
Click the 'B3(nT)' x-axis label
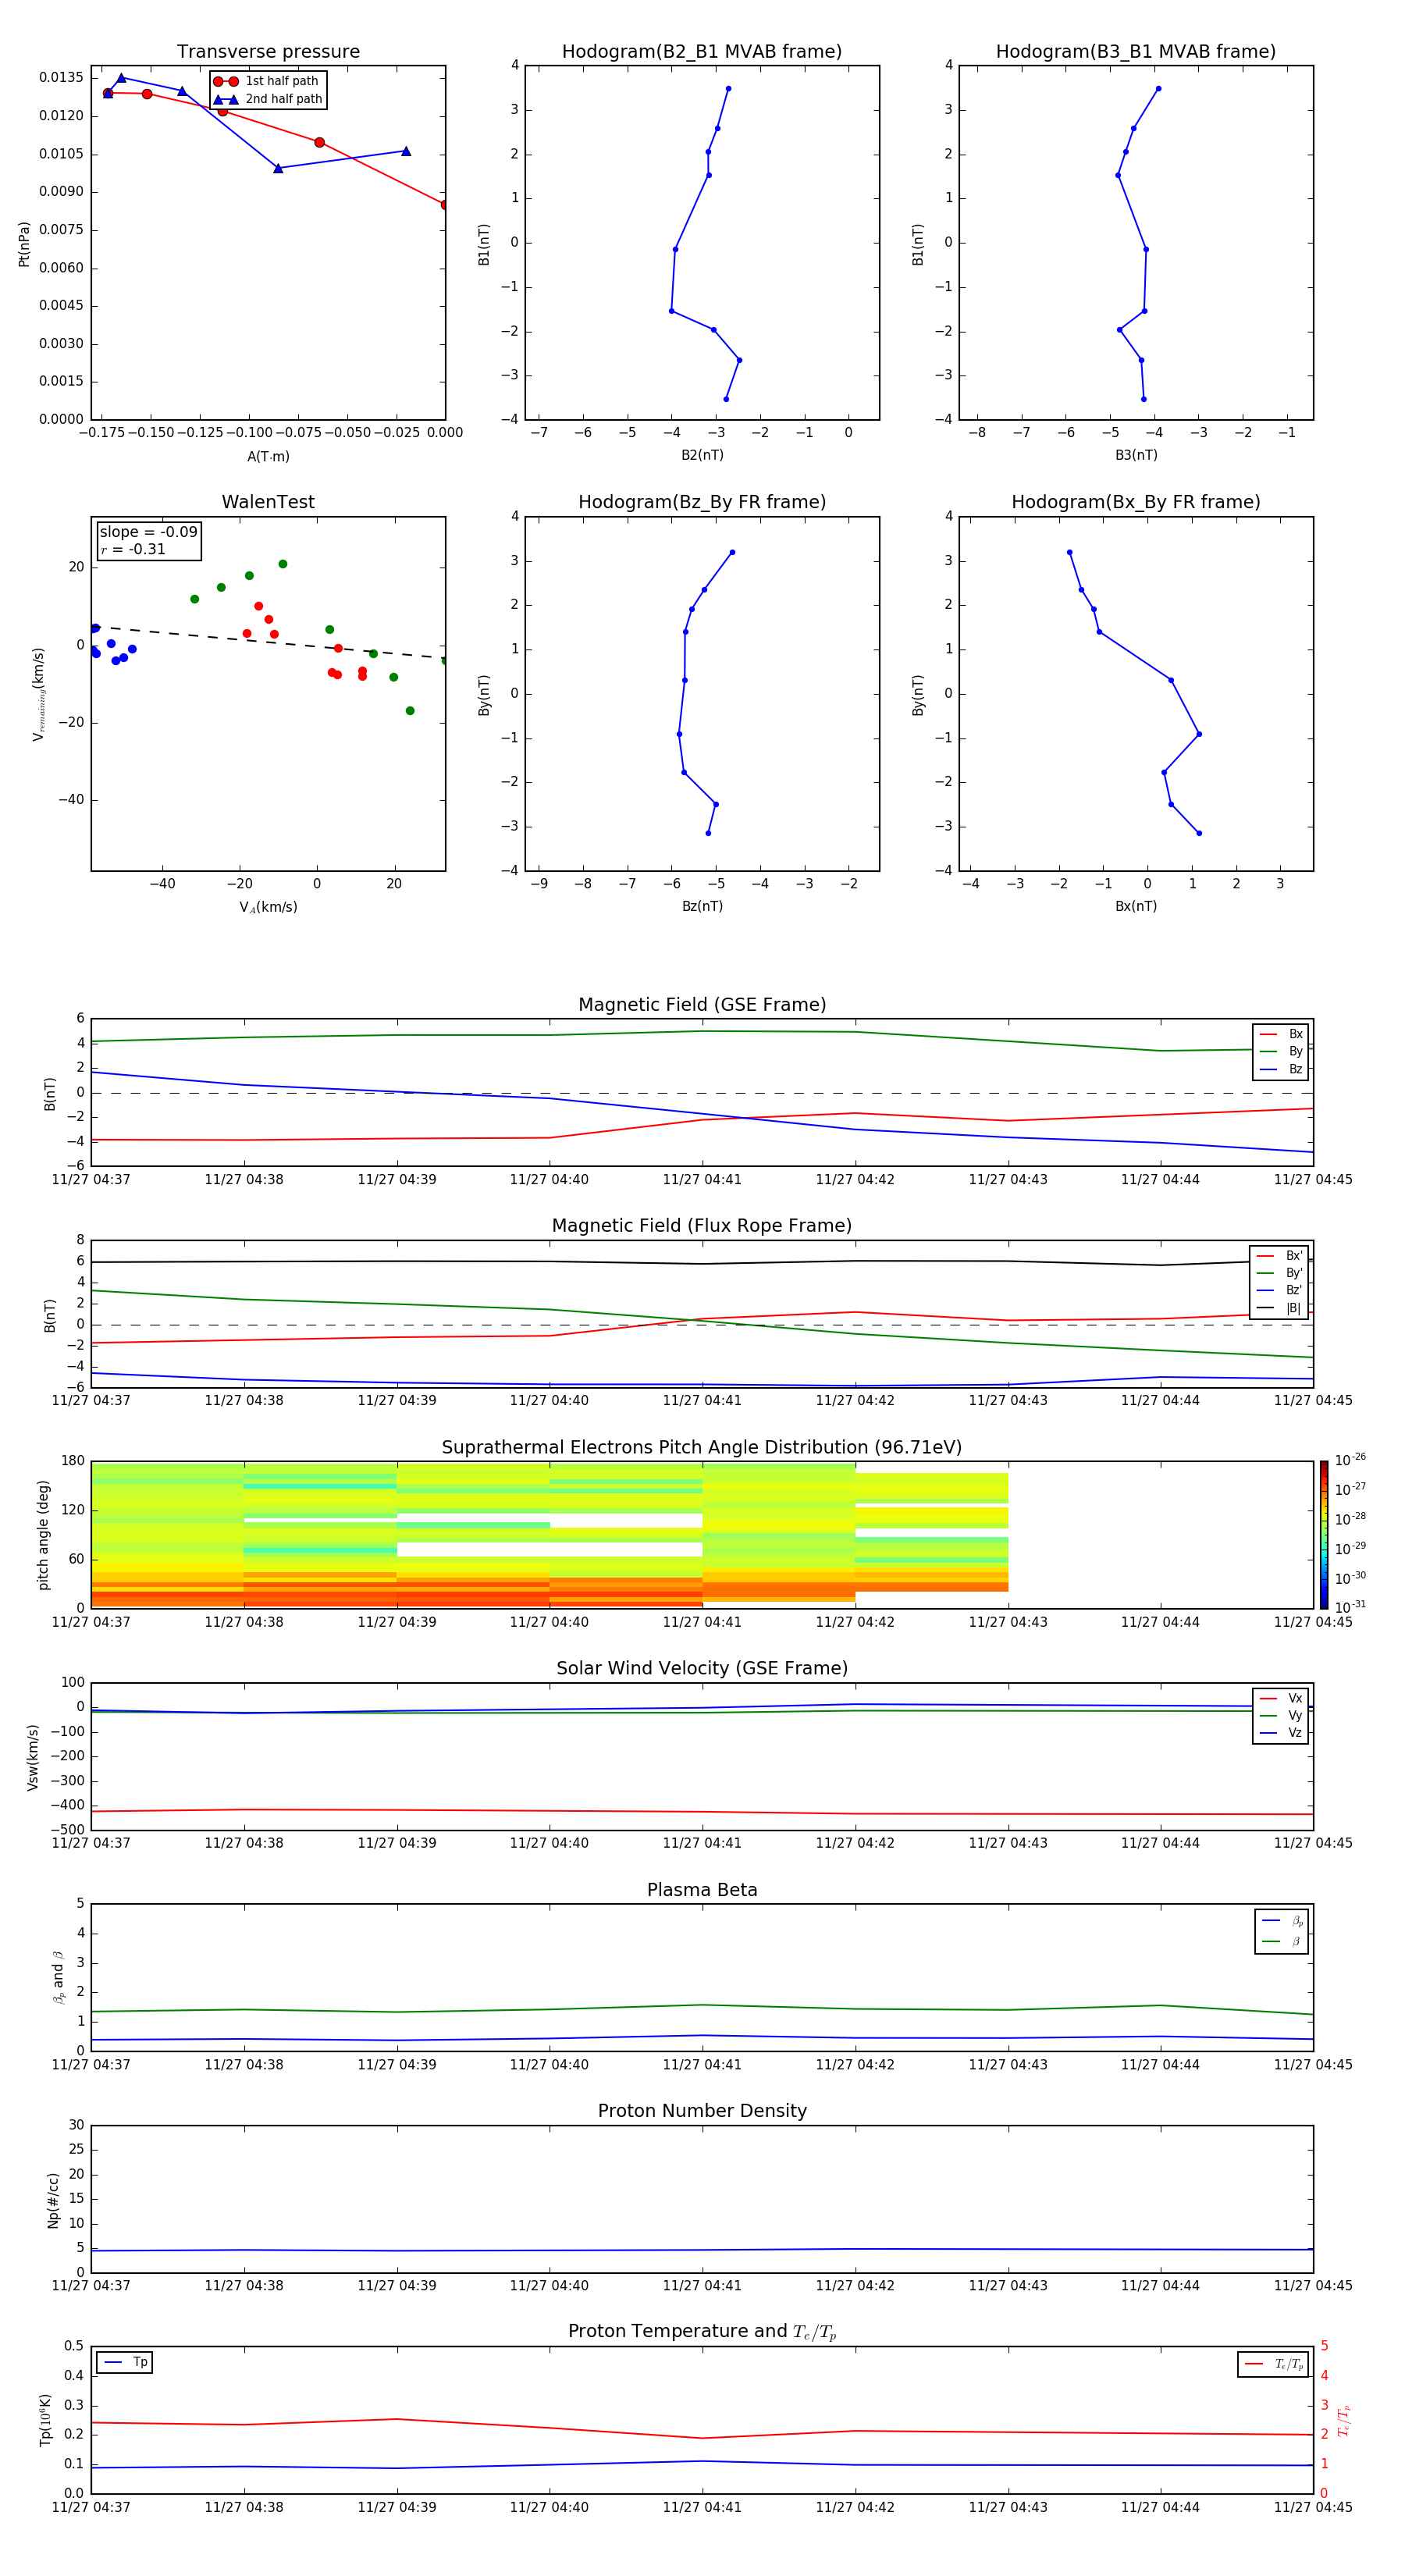[1136, 455]
